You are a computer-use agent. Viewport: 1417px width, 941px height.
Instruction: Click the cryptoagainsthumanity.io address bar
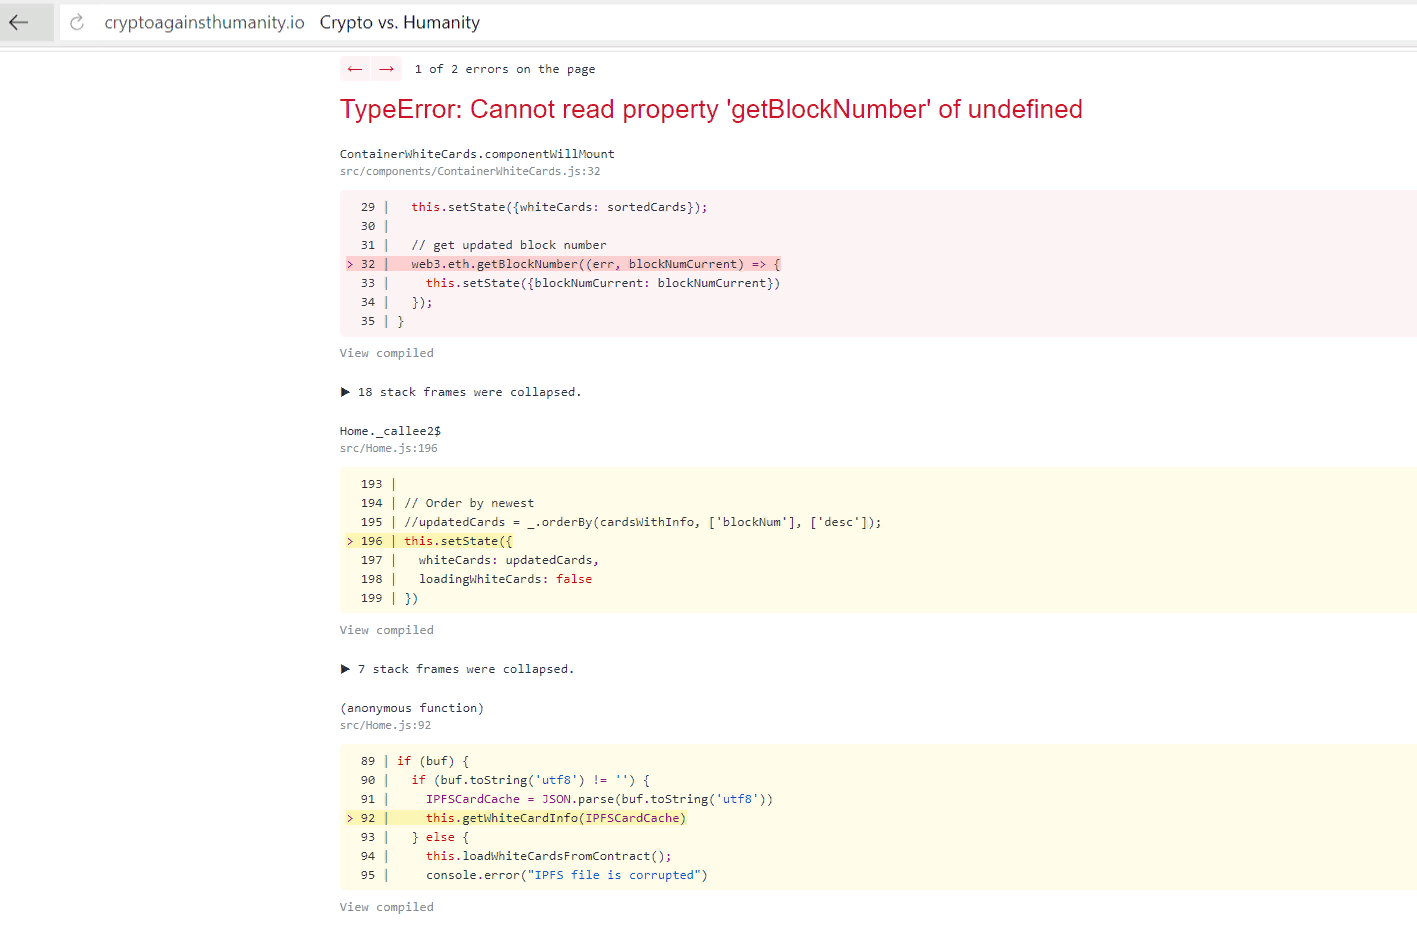click(x=204, y=22)
